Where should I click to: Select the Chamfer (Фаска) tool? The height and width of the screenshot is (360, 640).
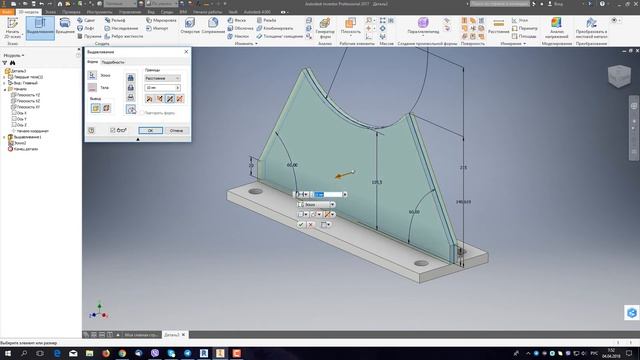point(238,20)
